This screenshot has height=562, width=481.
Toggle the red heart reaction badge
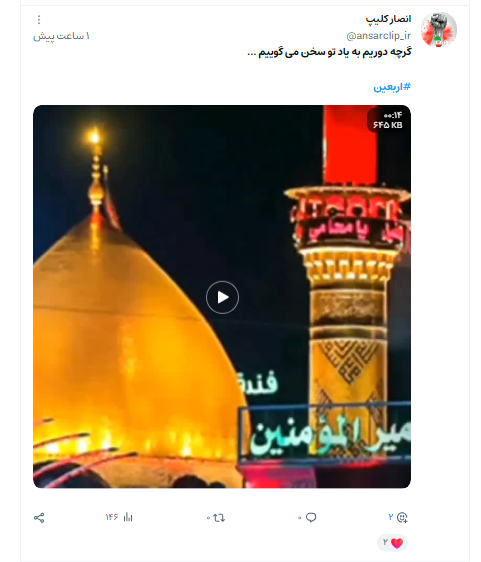393,543
